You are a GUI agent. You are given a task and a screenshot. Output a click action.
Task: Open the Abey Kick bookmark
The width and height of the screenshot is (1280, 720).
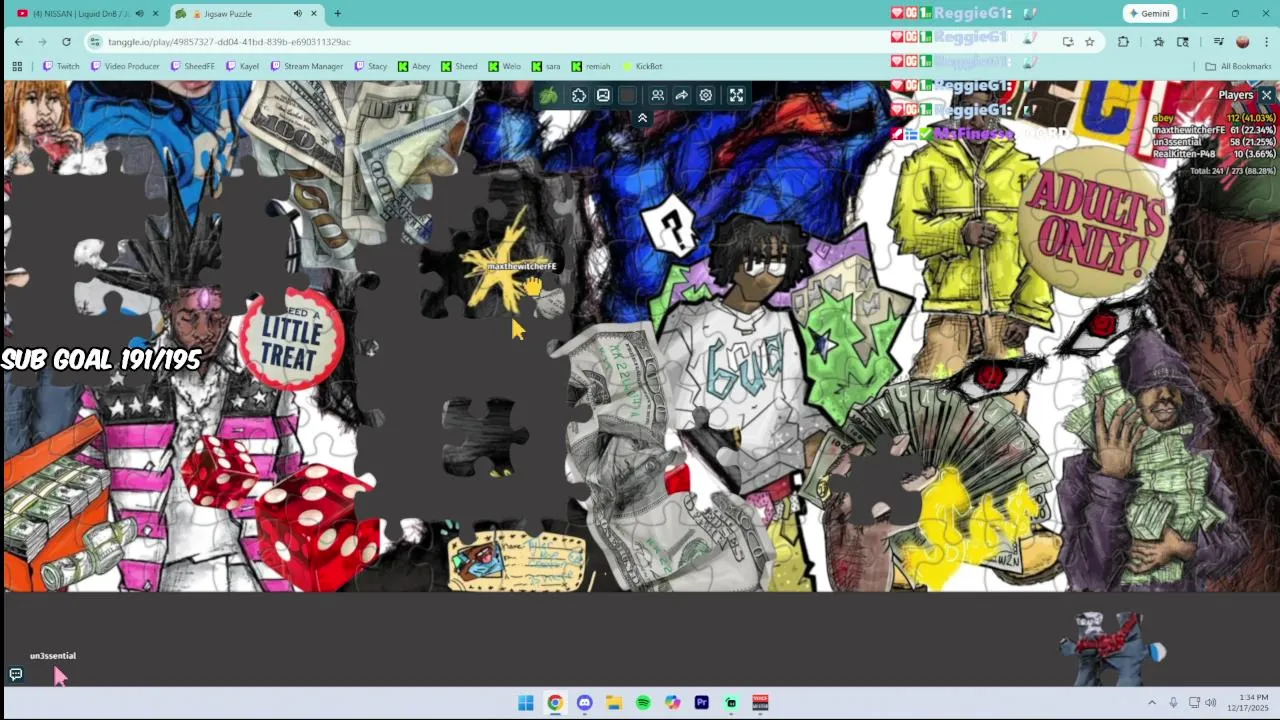(414, 66)
